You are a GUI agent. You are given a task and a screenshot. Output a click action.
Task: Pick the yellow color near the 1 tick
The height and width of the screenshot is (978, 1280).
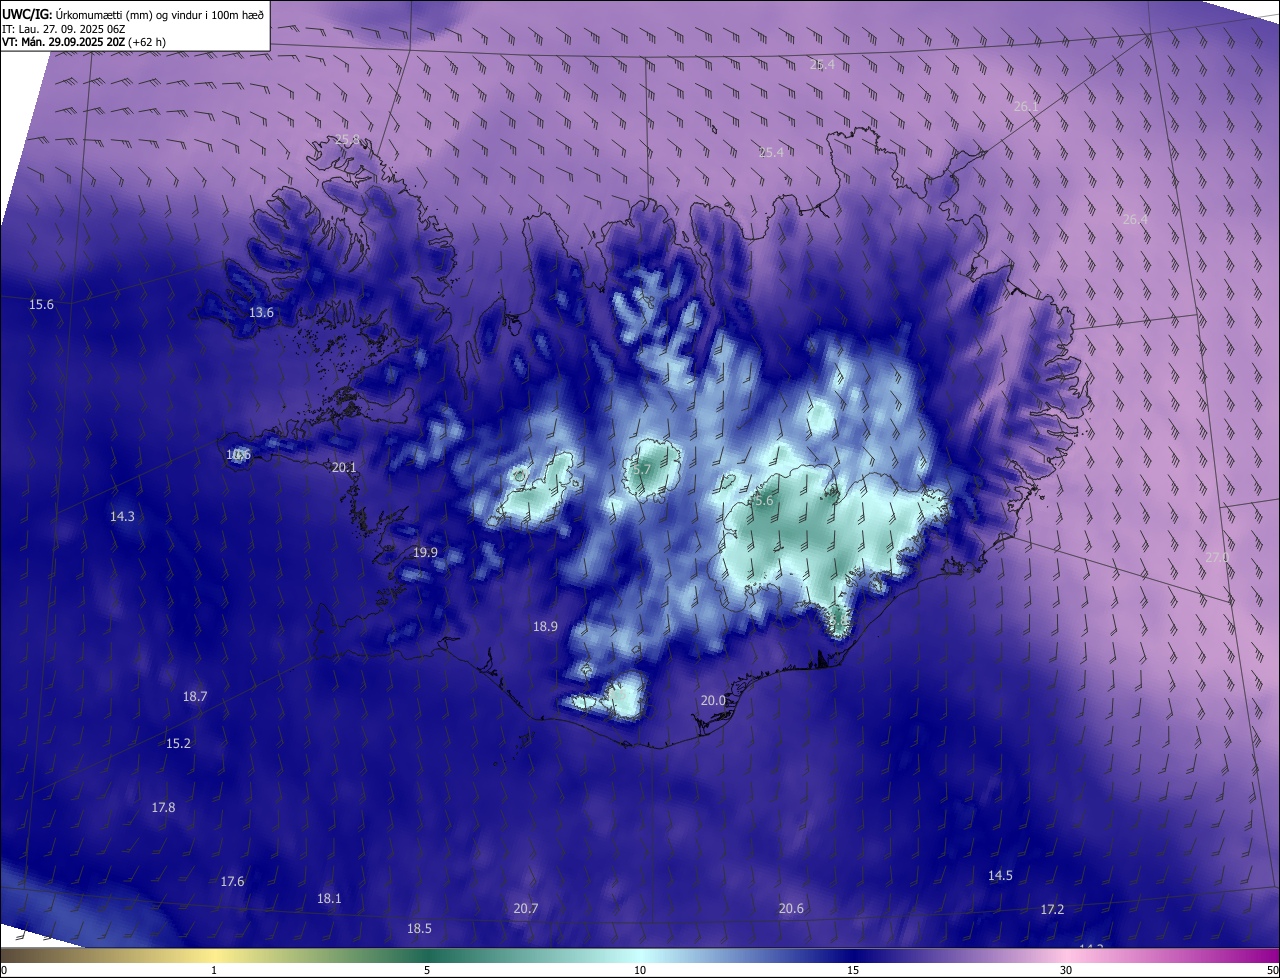[x=214, y=955]
